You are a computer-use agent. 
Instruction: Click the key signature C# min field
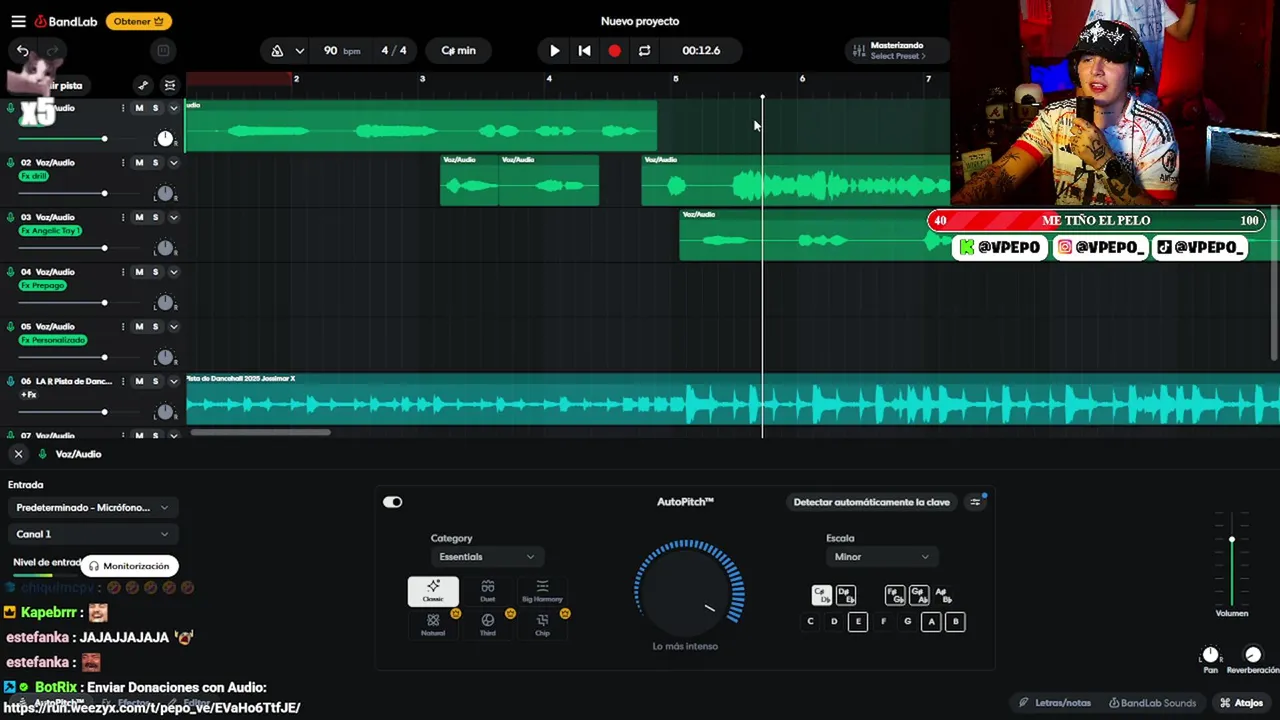(459, 51)
